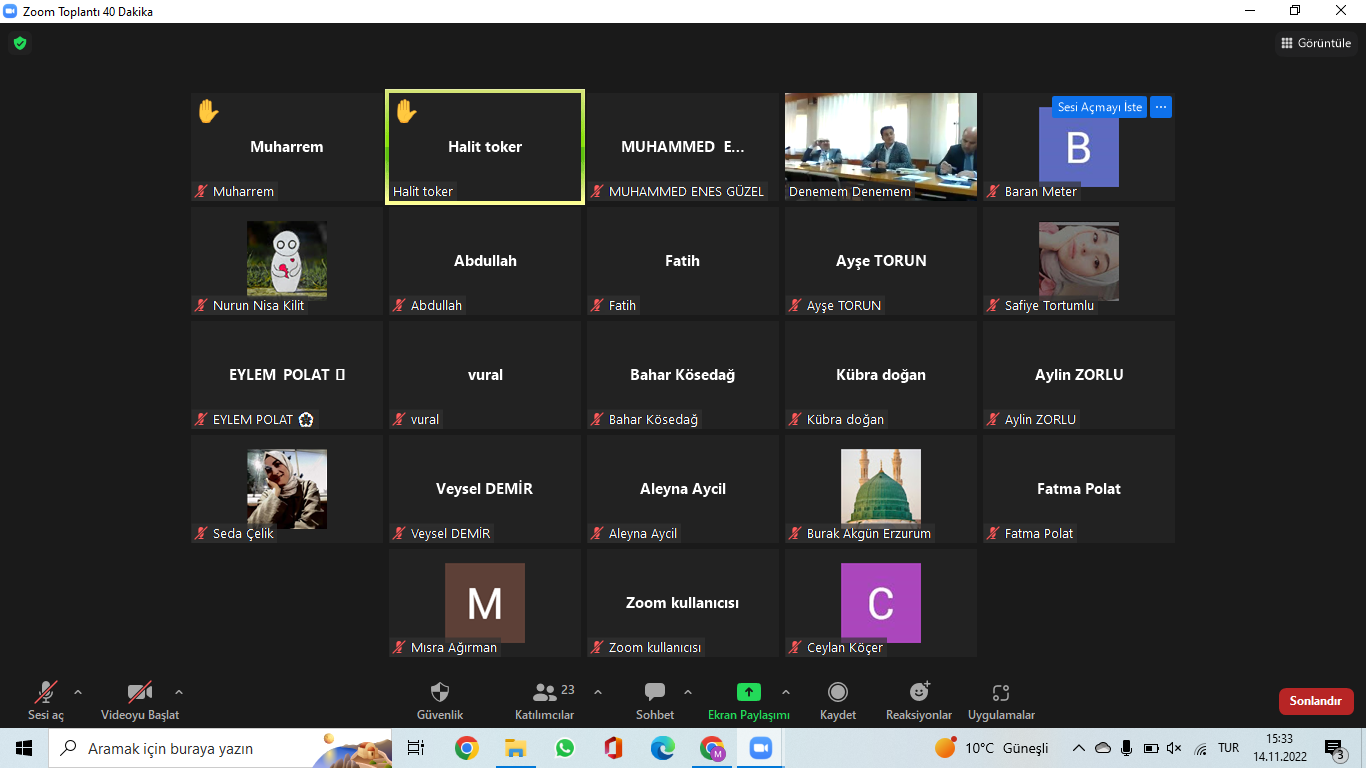Viewport: 1366px width, 768px height.
Task: Open the Görüntüle view menu
Action: click(1315, 43)
